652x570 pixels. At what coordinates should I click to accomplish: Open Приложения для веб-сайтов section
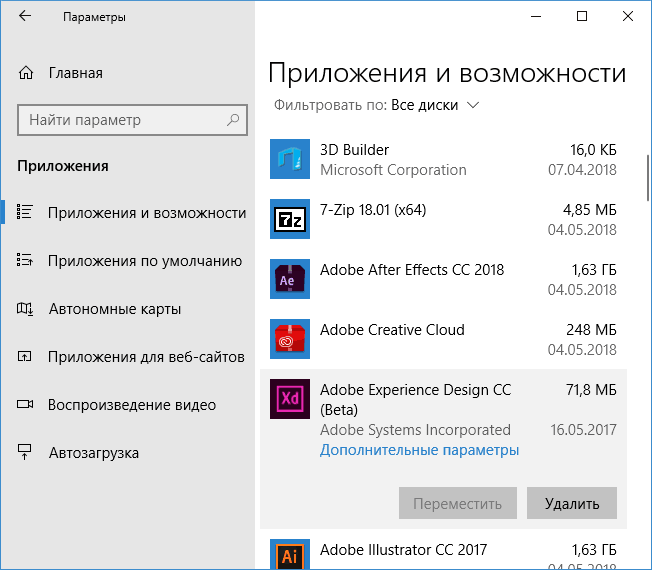(127, 357)
